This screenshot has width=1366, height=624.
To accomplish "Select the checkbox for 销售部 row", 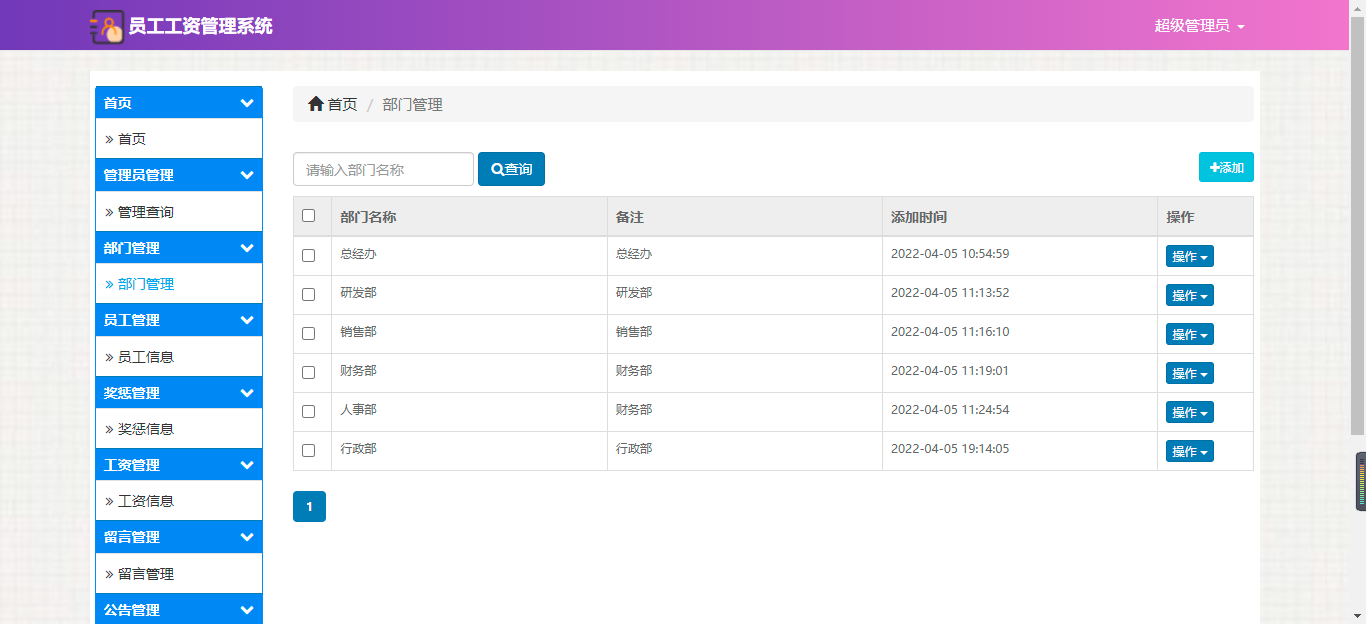I will tap(308, 334).
